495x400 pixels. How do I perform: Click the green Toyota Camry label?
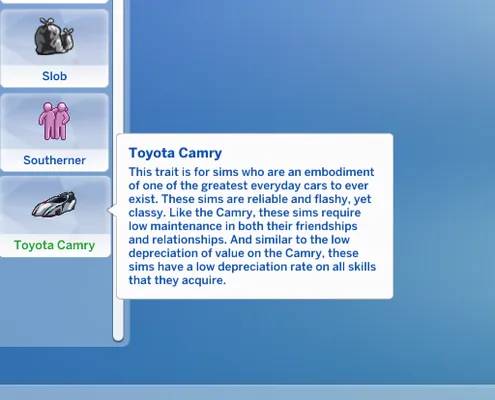[x=54, y=245]
